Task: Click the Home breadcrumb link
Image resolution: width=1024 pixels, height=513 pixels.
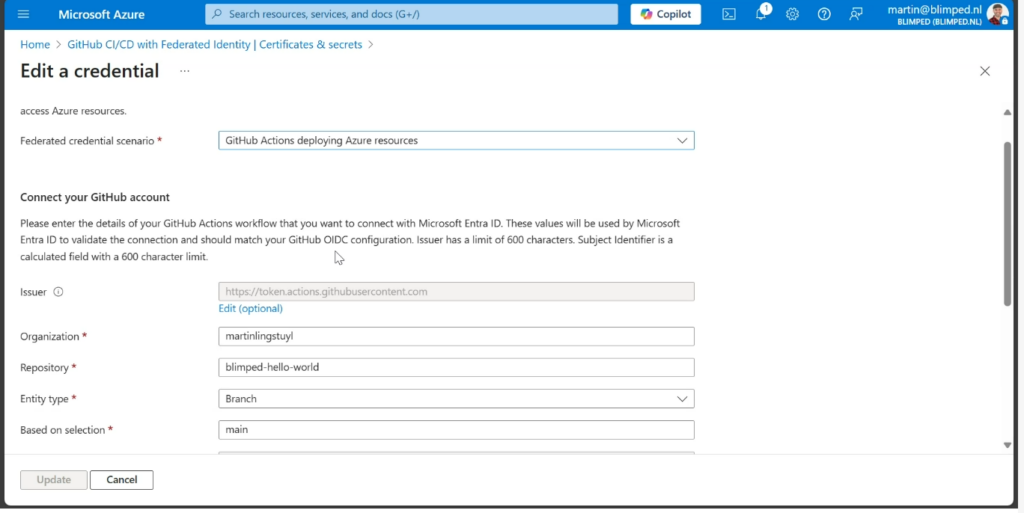Action: click(x=35, y=44)
